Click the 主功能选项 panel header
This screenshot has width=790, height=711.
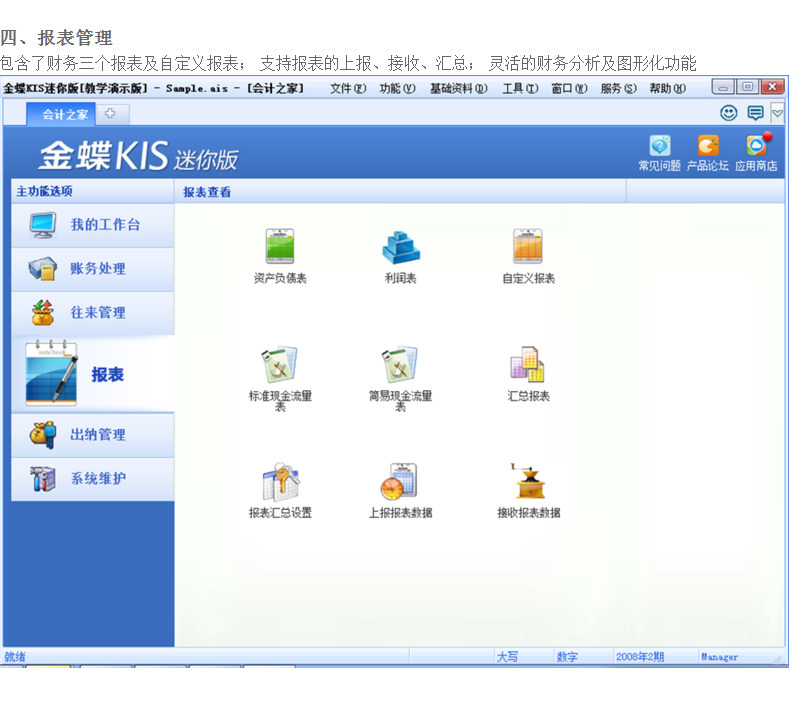point(44,191)
